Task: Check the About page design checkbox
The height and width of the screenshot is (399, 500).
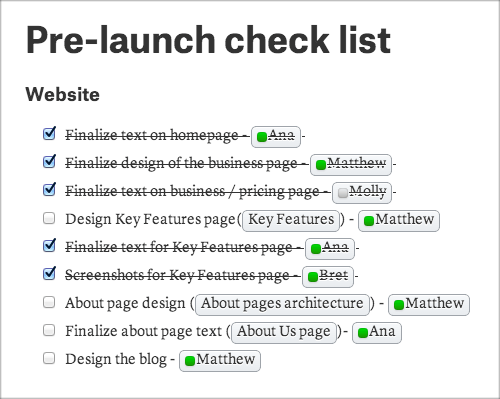Action: pos(49,302)
